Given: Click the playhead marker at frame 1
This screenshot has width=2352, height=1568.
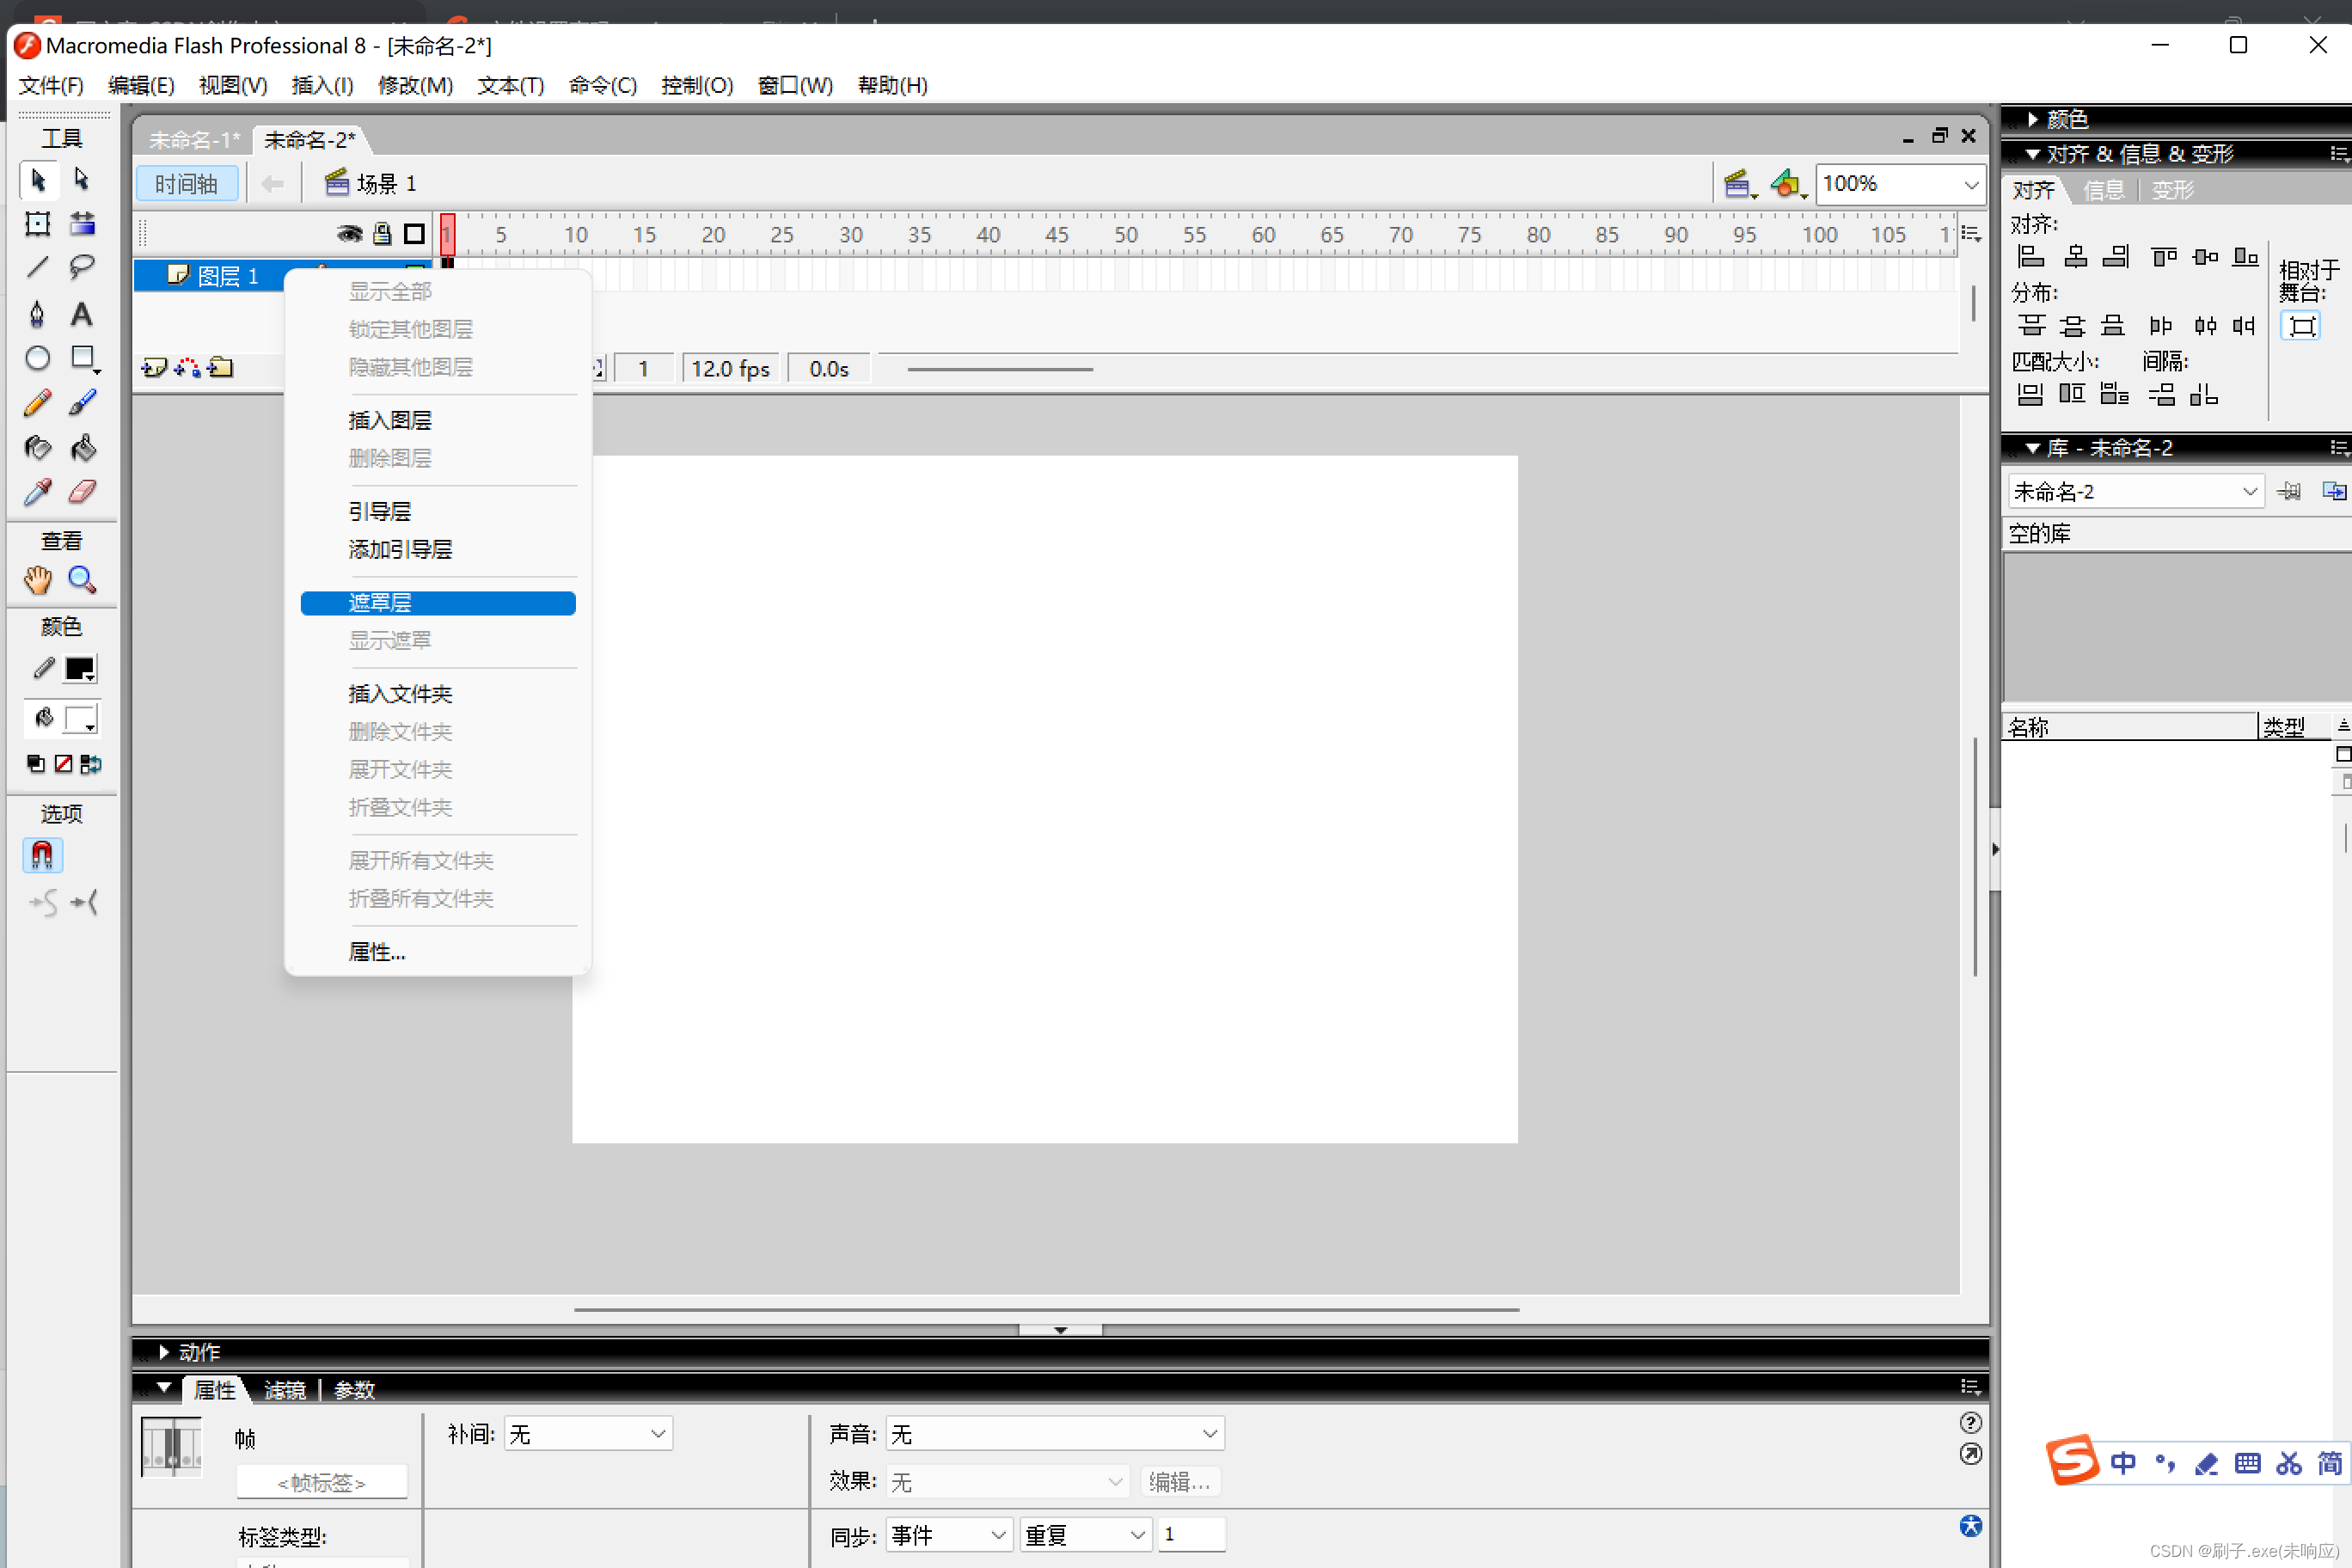Looking at the screenshot, I should click(x=447, y=234).
